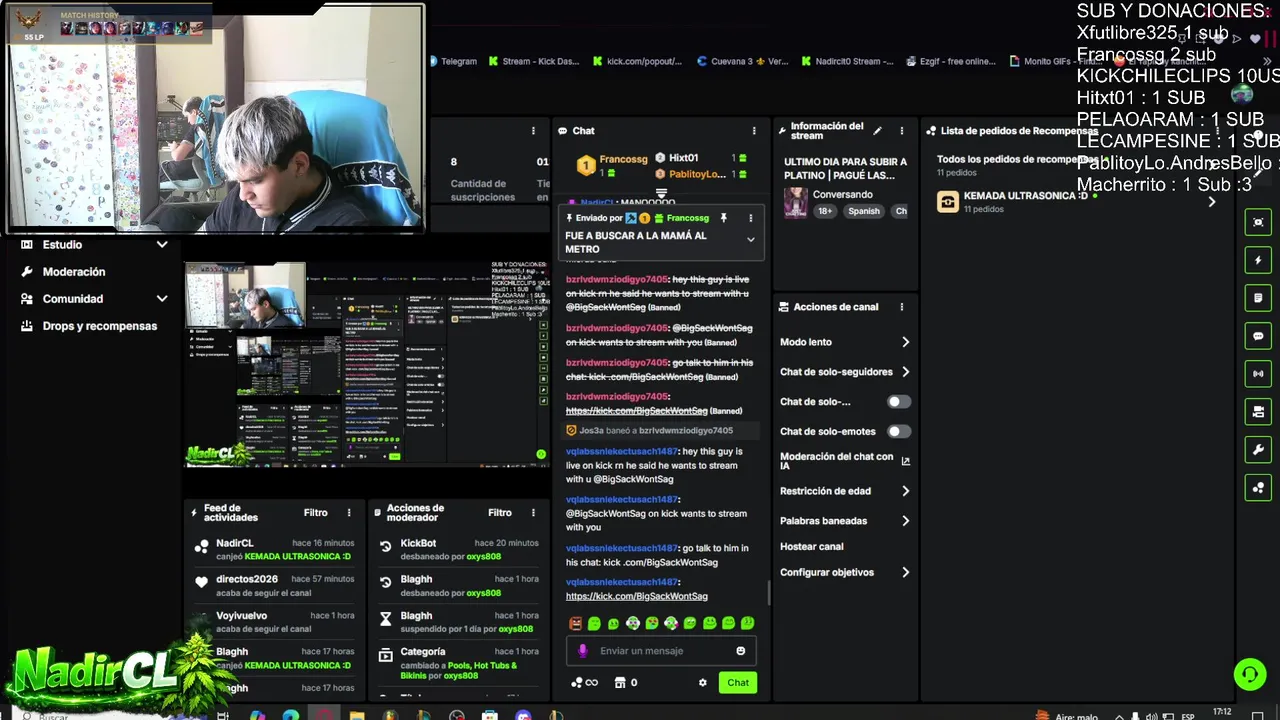Click the chat scrollbar
The width and height of the screenshot is (1280, 720).
point(769,594)
